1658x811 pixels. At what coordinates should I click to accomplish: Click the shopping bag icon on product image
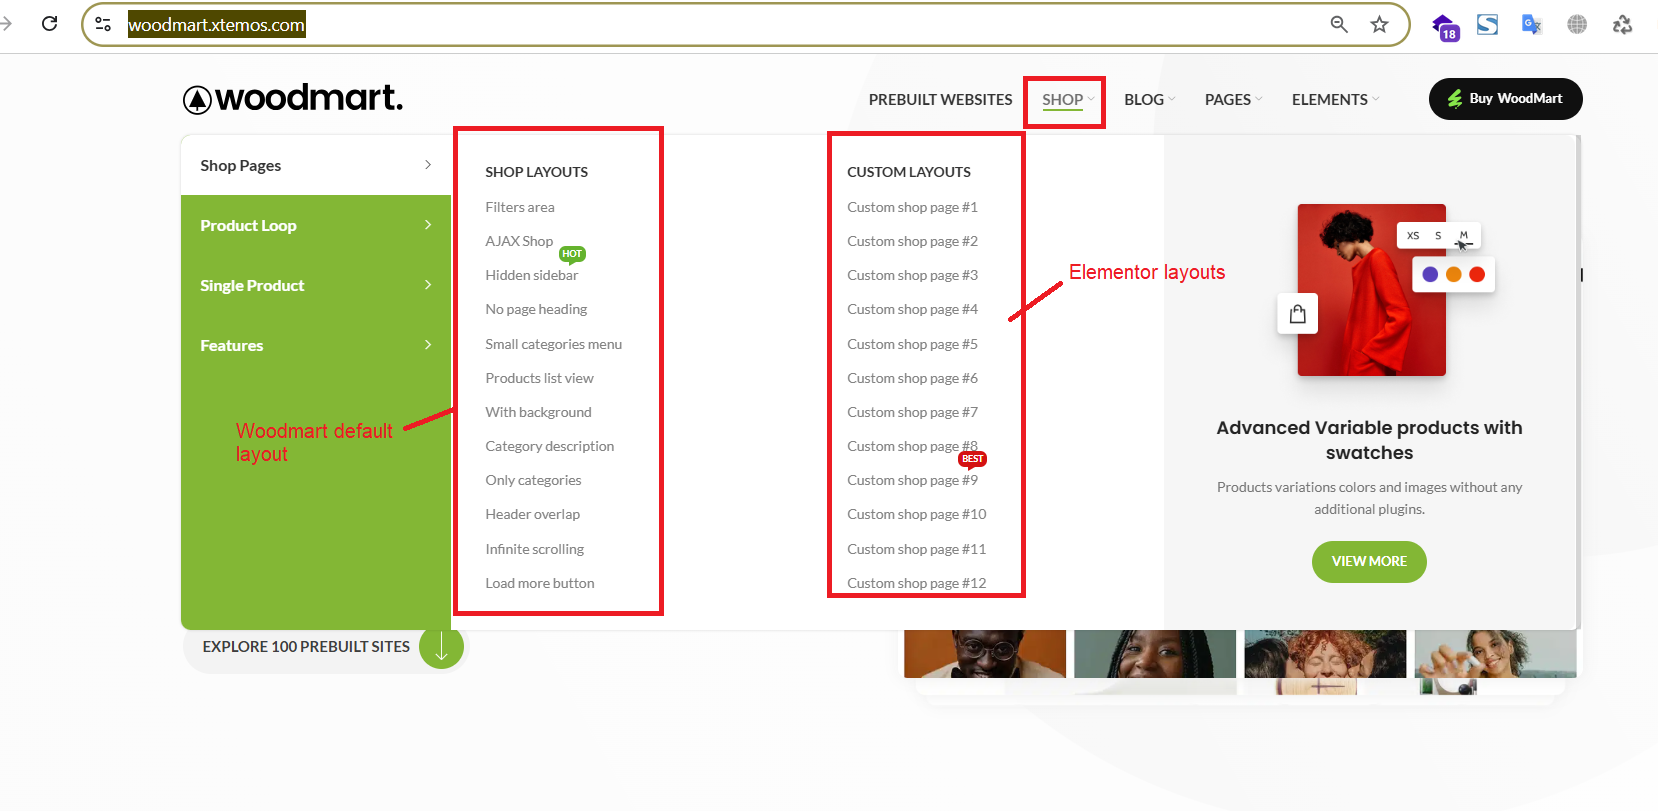(1298, 314)
